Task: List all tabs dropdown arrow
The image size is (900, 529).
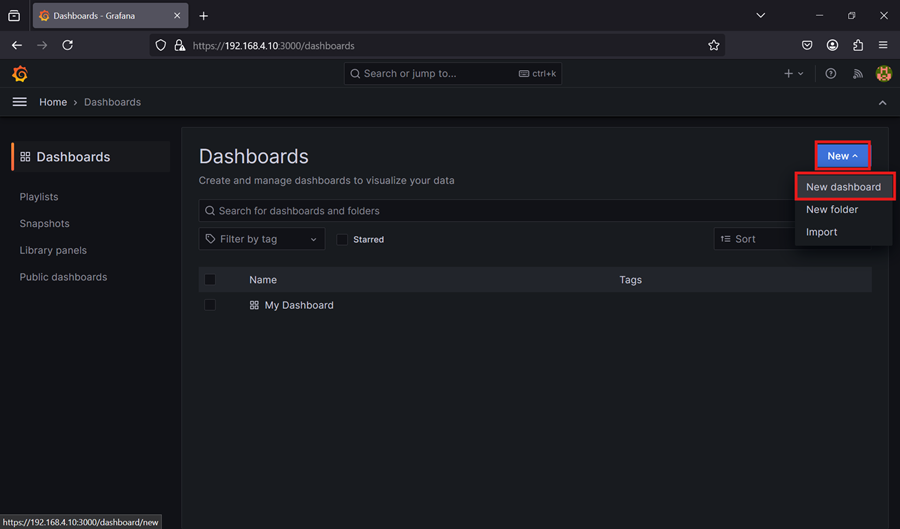Action: point(761,15)
